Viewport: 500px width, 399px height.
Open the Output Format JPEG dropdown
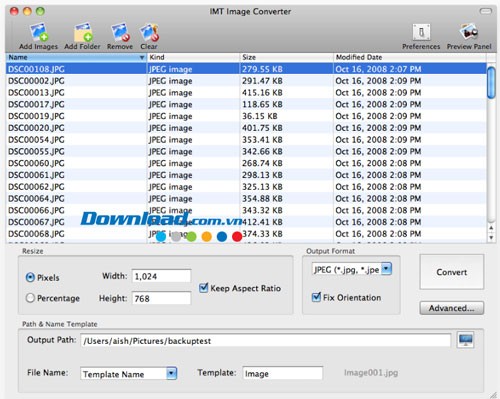[352, 269]
